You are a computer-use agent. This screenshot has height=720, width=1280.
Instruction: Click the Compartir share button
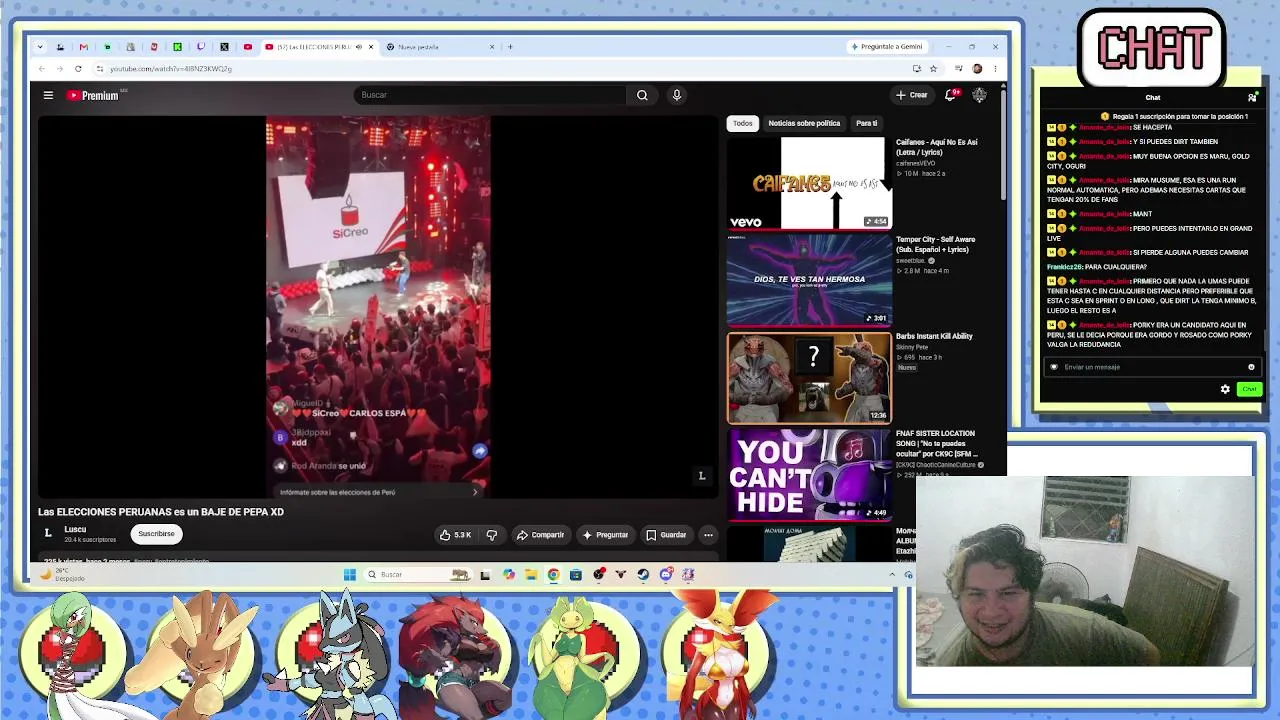tap(540, 535)
